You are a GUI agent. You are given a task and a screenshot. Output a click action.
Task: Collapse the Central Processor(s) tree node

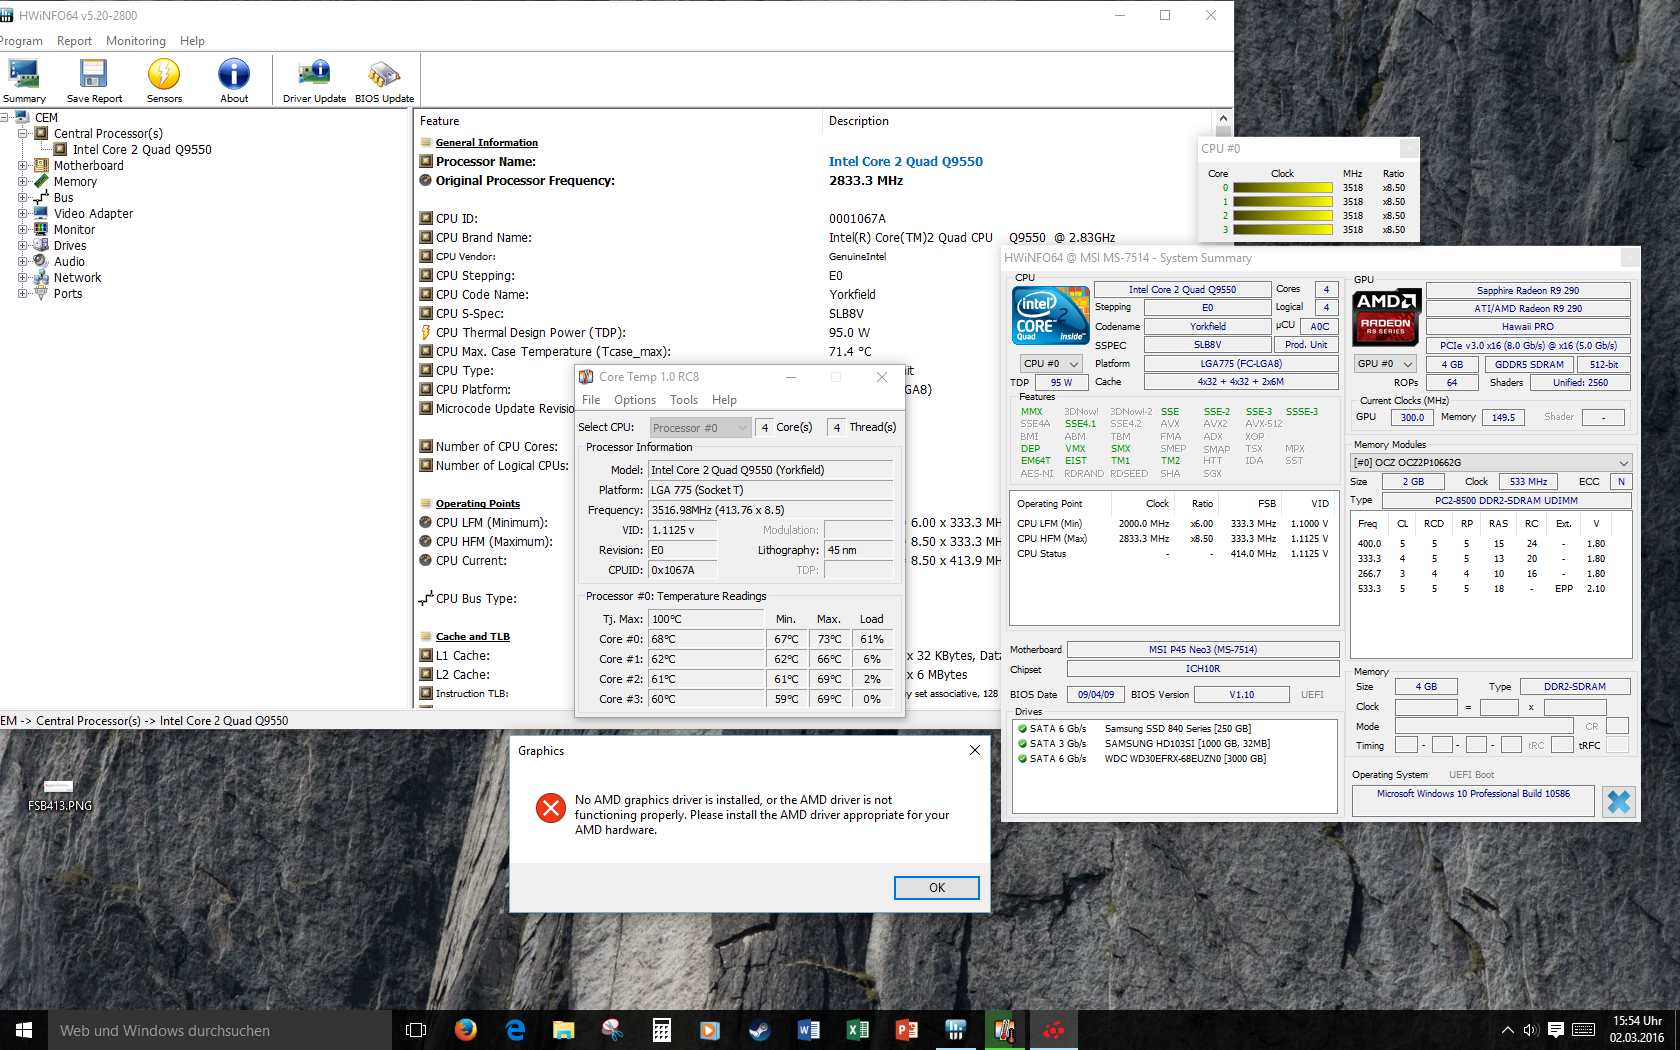pyautogui.click(x=22, y=133)
